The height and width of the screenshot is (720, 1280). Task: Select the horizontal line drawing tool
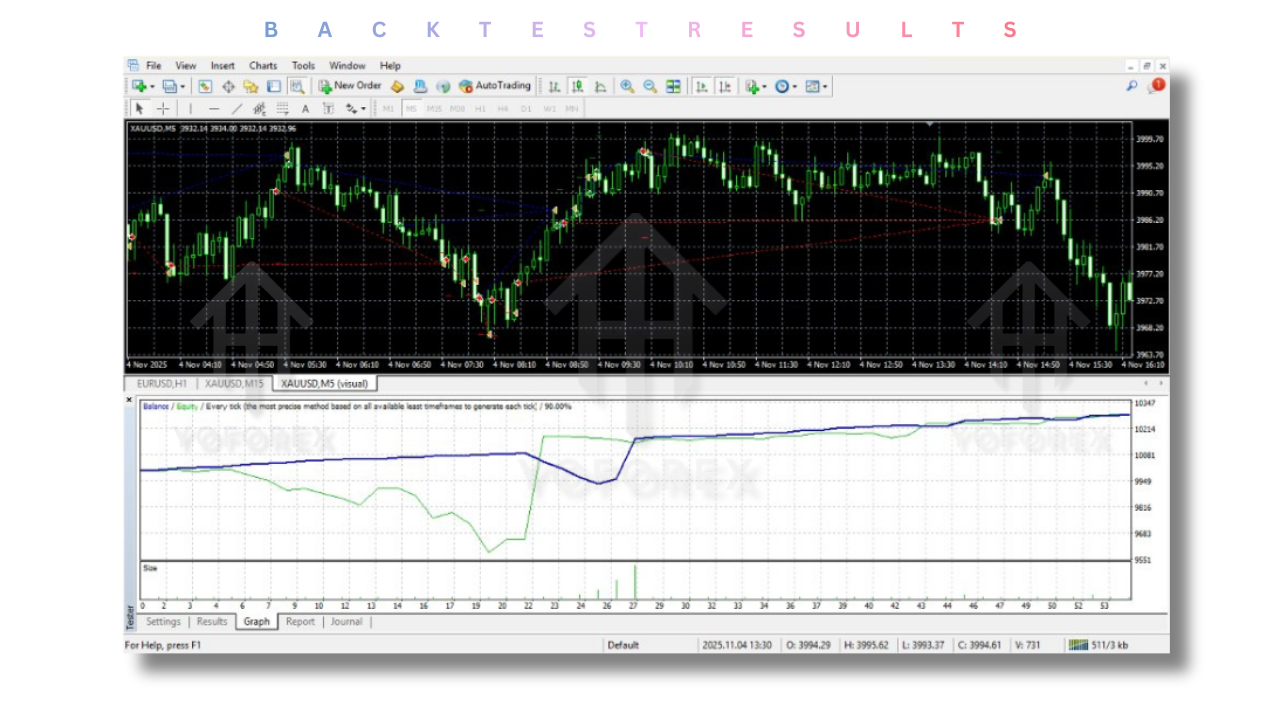(213, 108)
